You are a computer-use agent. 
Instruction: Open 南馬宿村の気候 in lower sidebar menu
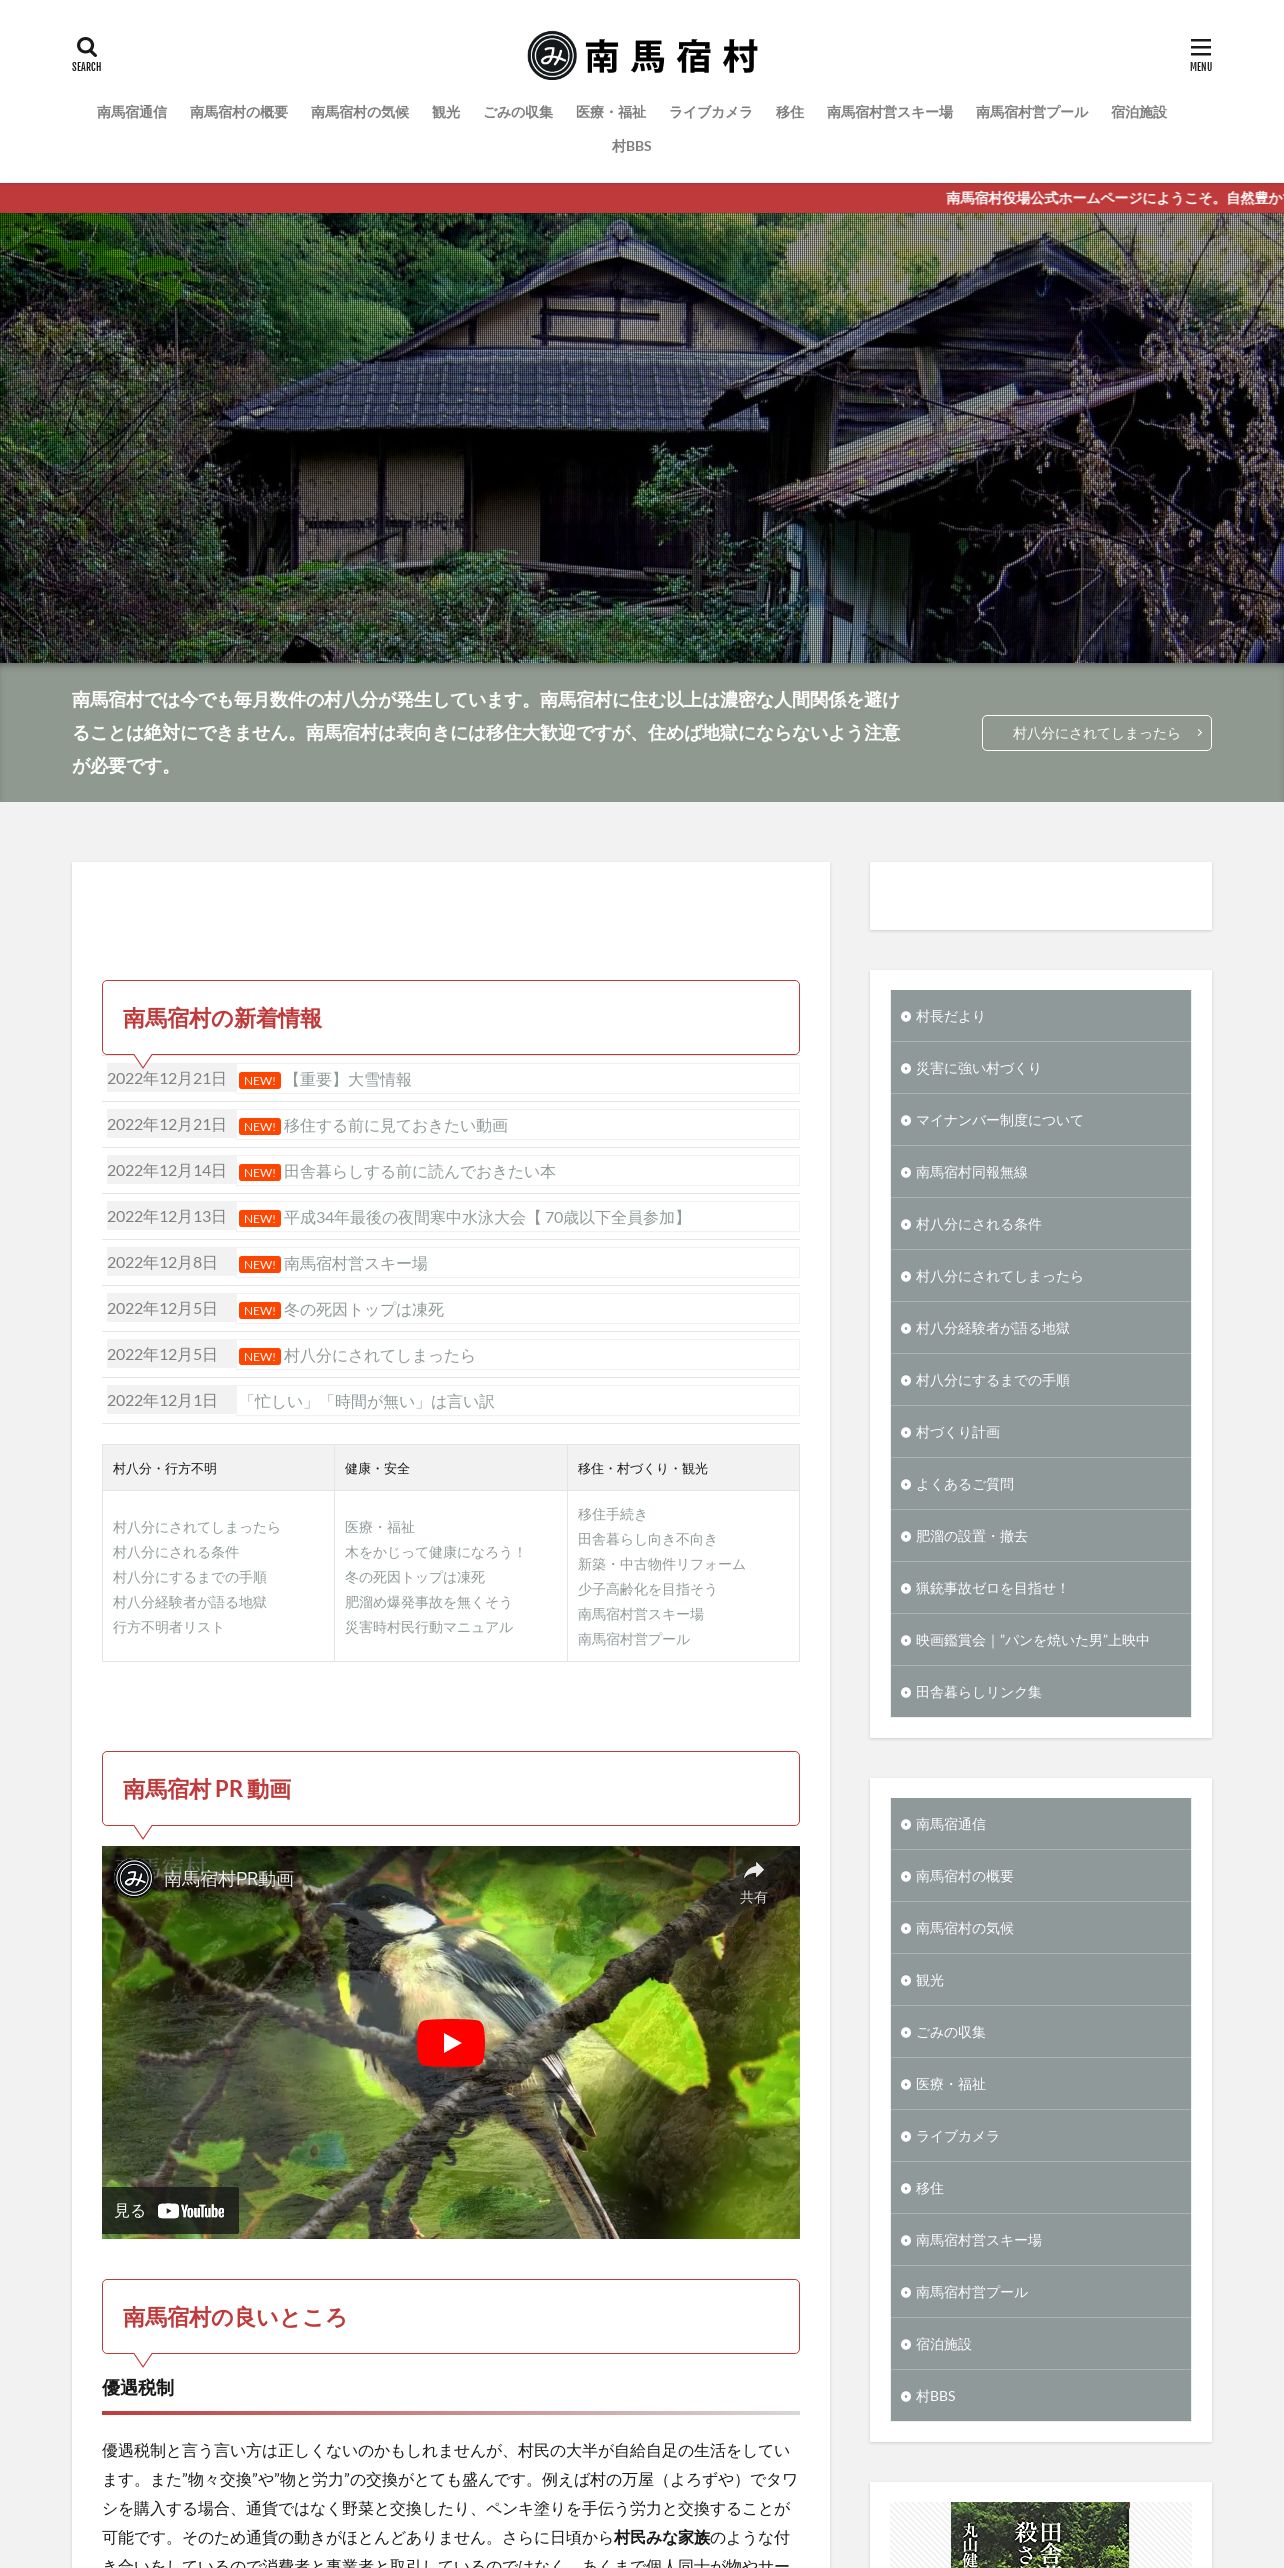coord(1040,1928)
